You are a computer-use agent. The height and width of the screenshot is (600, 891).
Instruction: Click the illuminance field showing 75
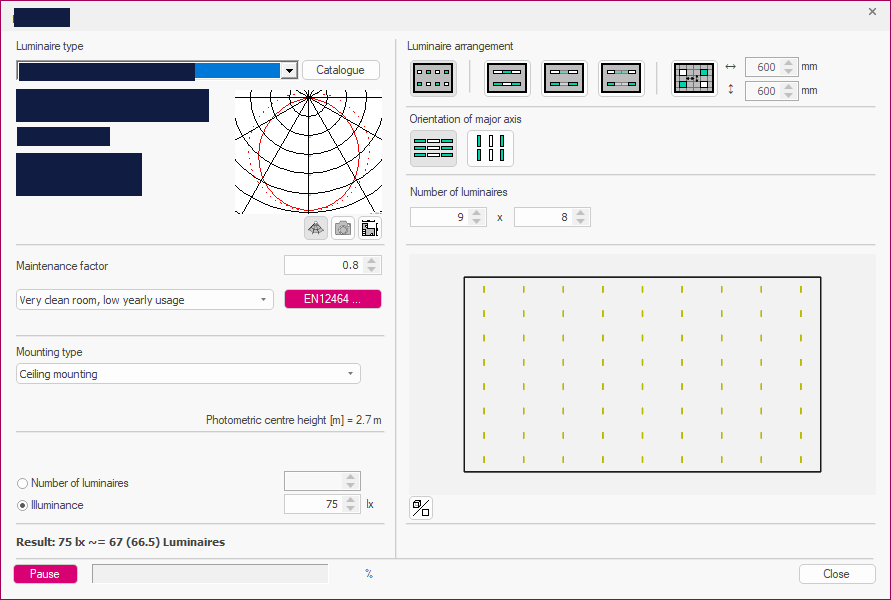314,504
